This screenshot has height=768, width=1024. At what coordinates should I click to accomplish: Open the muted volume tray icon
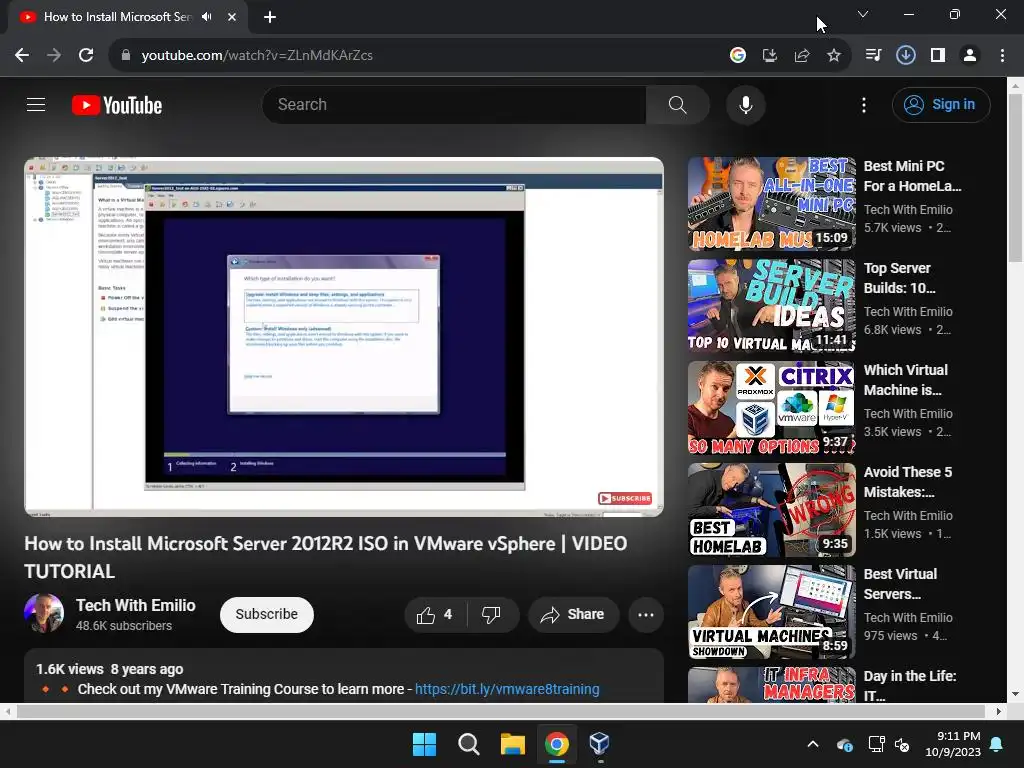coord(903,744)
